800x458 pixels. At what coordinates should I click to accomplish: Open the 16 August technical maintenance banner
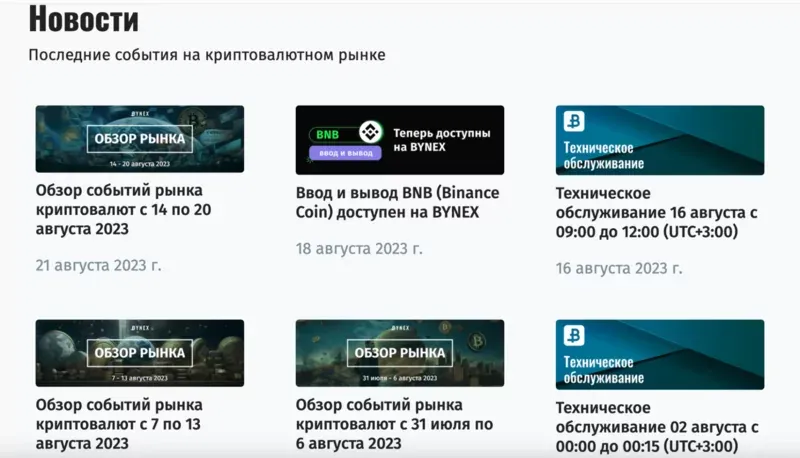click(660, 140)
